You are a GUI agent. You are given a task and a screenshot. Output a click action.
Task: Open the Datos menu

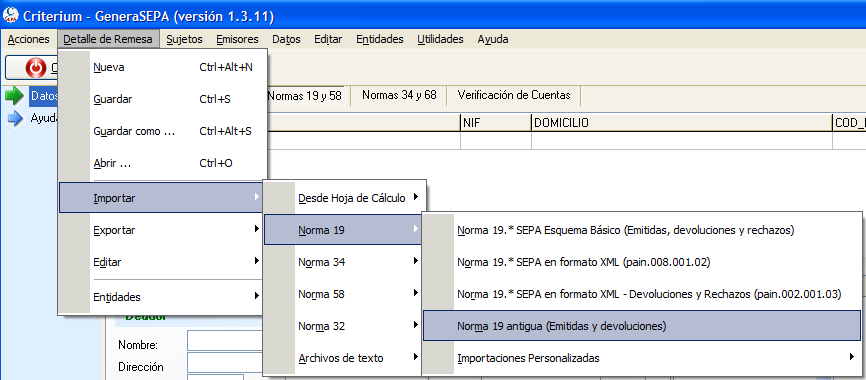(287, 39)
